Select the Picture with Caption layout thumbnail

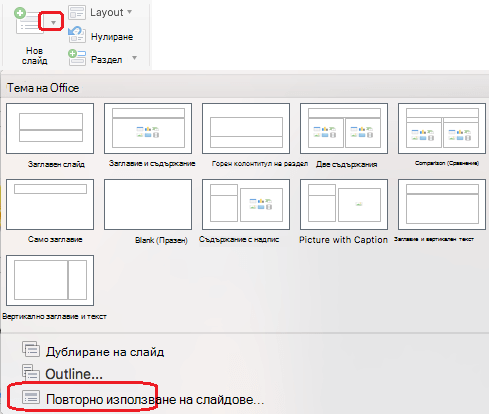coord(344,204)
